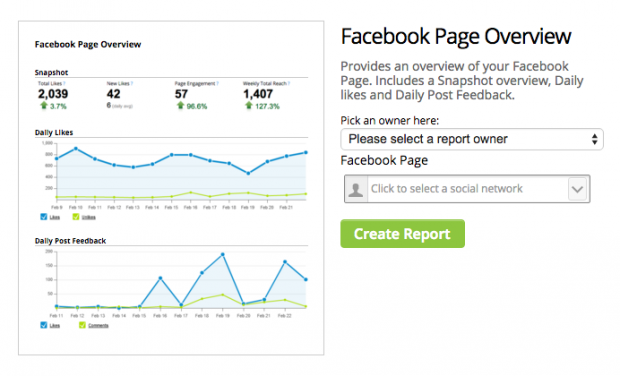
Task: Click the Comments legend link
Action: tap(98, 325)
